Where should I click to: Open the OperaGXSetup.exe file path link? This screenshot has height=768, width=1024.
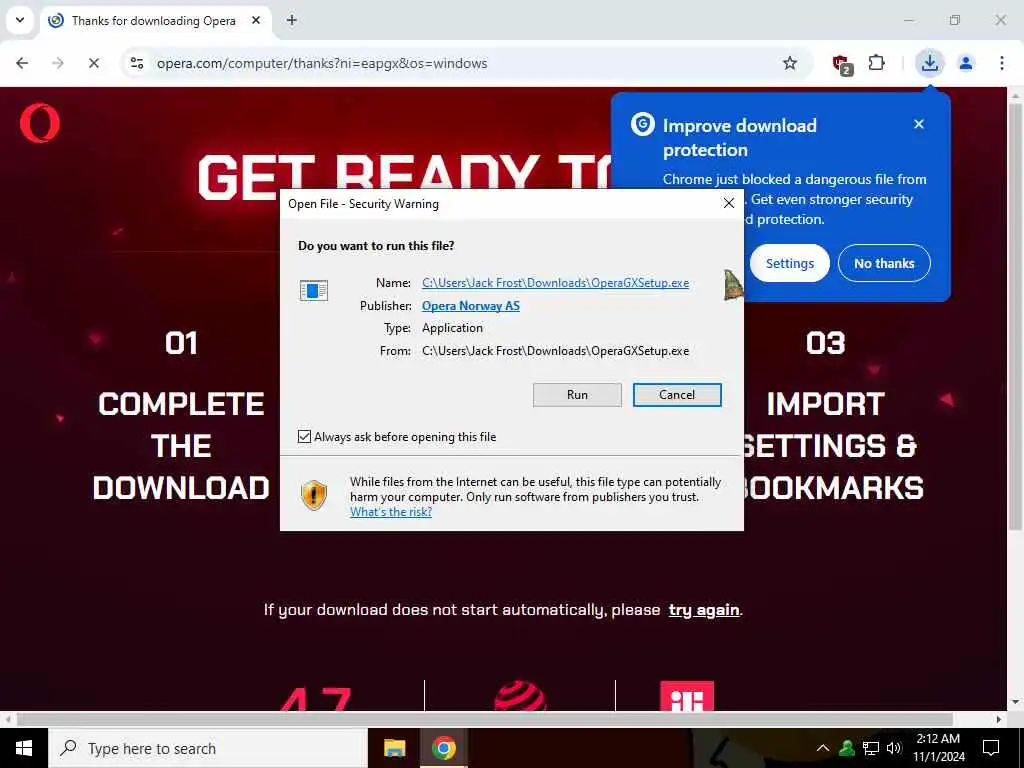coord(555,283)
